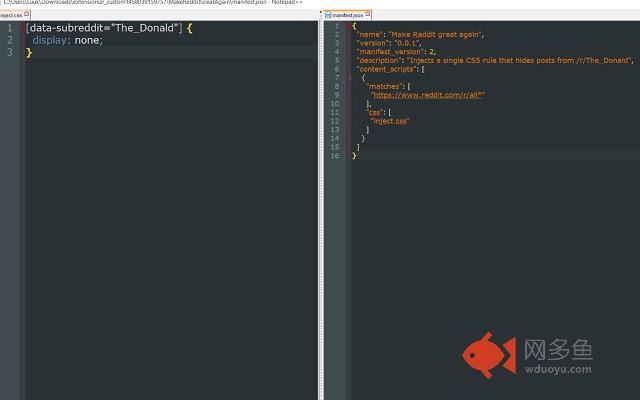
Task: Switch to the manifest.json tab
Action: [347, 15]
